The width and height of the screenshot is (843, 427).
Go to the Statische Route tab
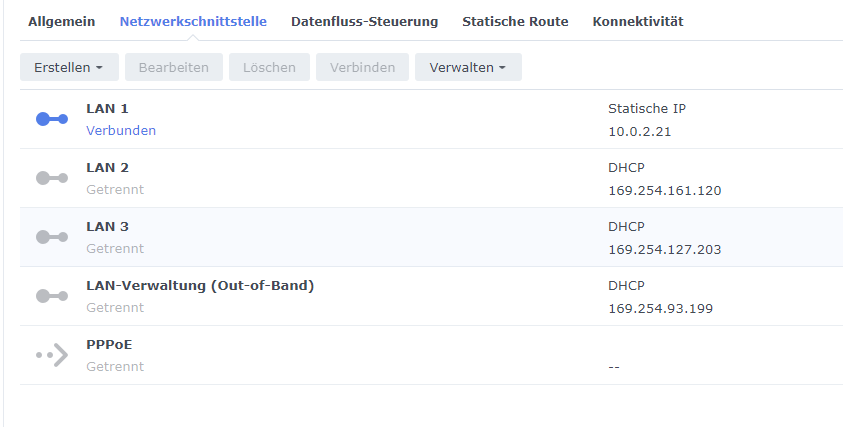(515, 21)
